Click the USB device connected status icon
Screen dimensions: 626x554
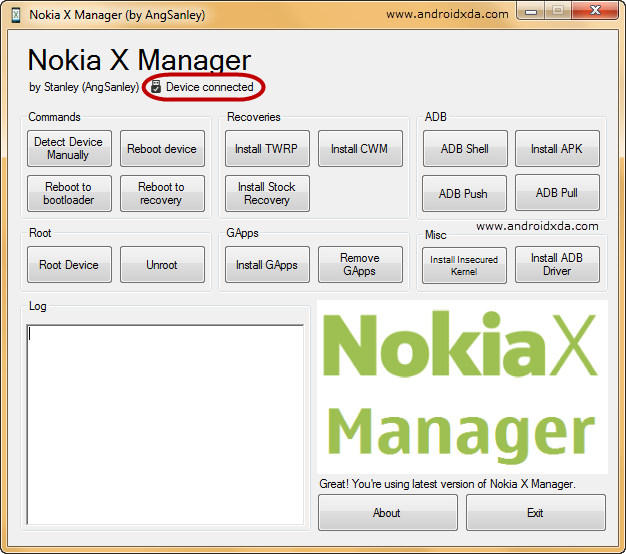click(156, 87)
